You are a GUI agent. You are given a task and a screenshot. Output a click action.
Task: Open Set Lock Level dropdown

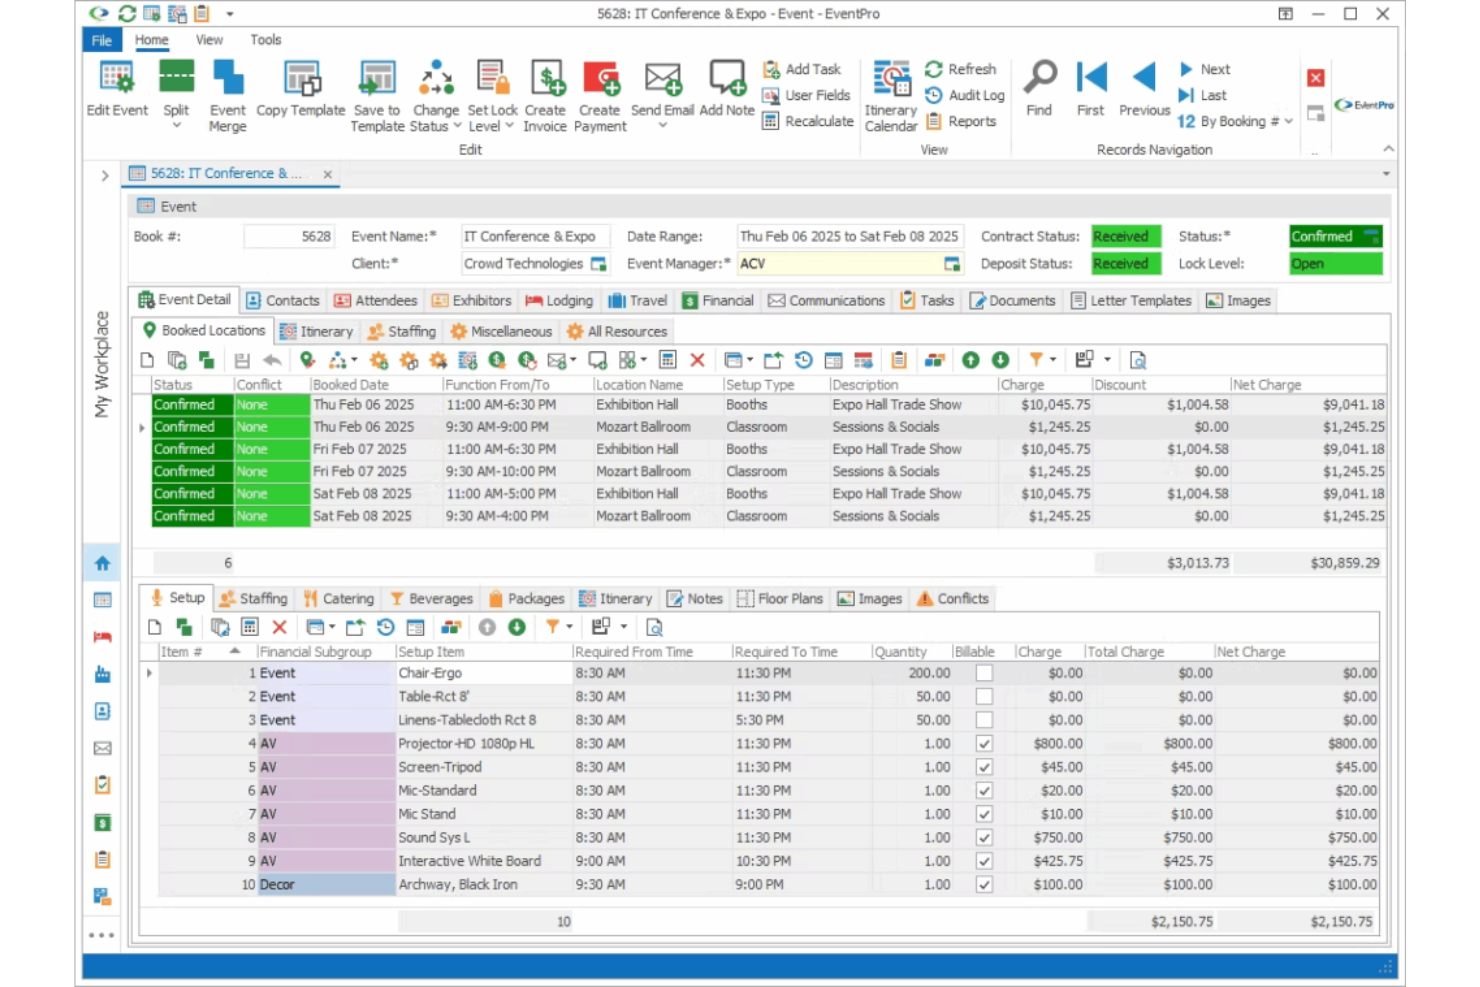(509, 127)
